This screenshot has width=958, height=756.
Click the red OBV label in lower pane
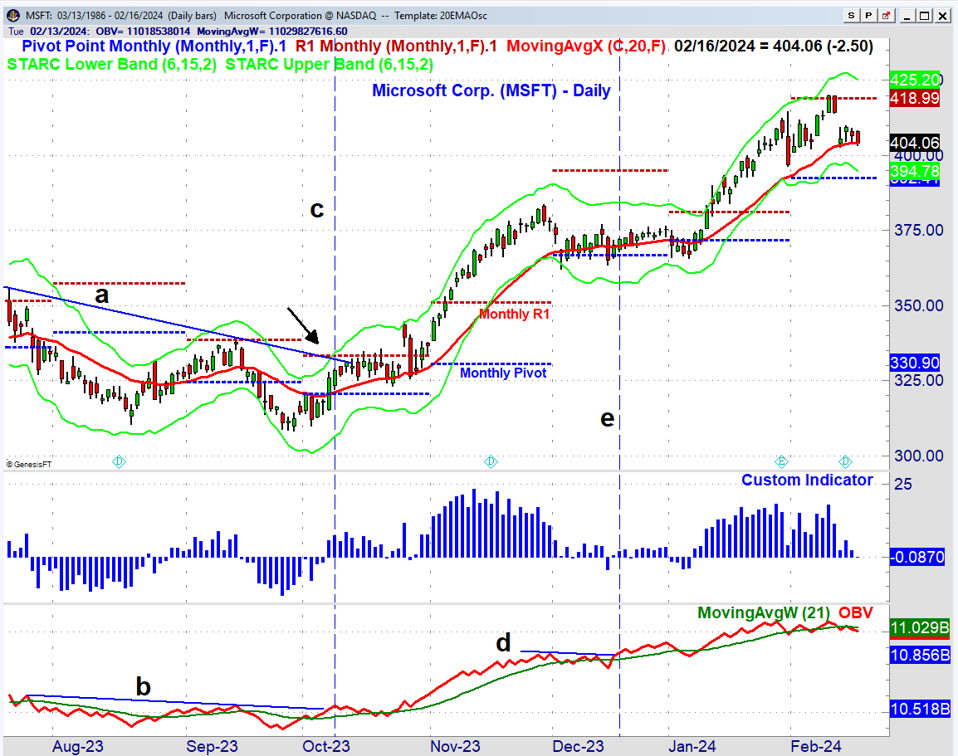click(856, 612)
